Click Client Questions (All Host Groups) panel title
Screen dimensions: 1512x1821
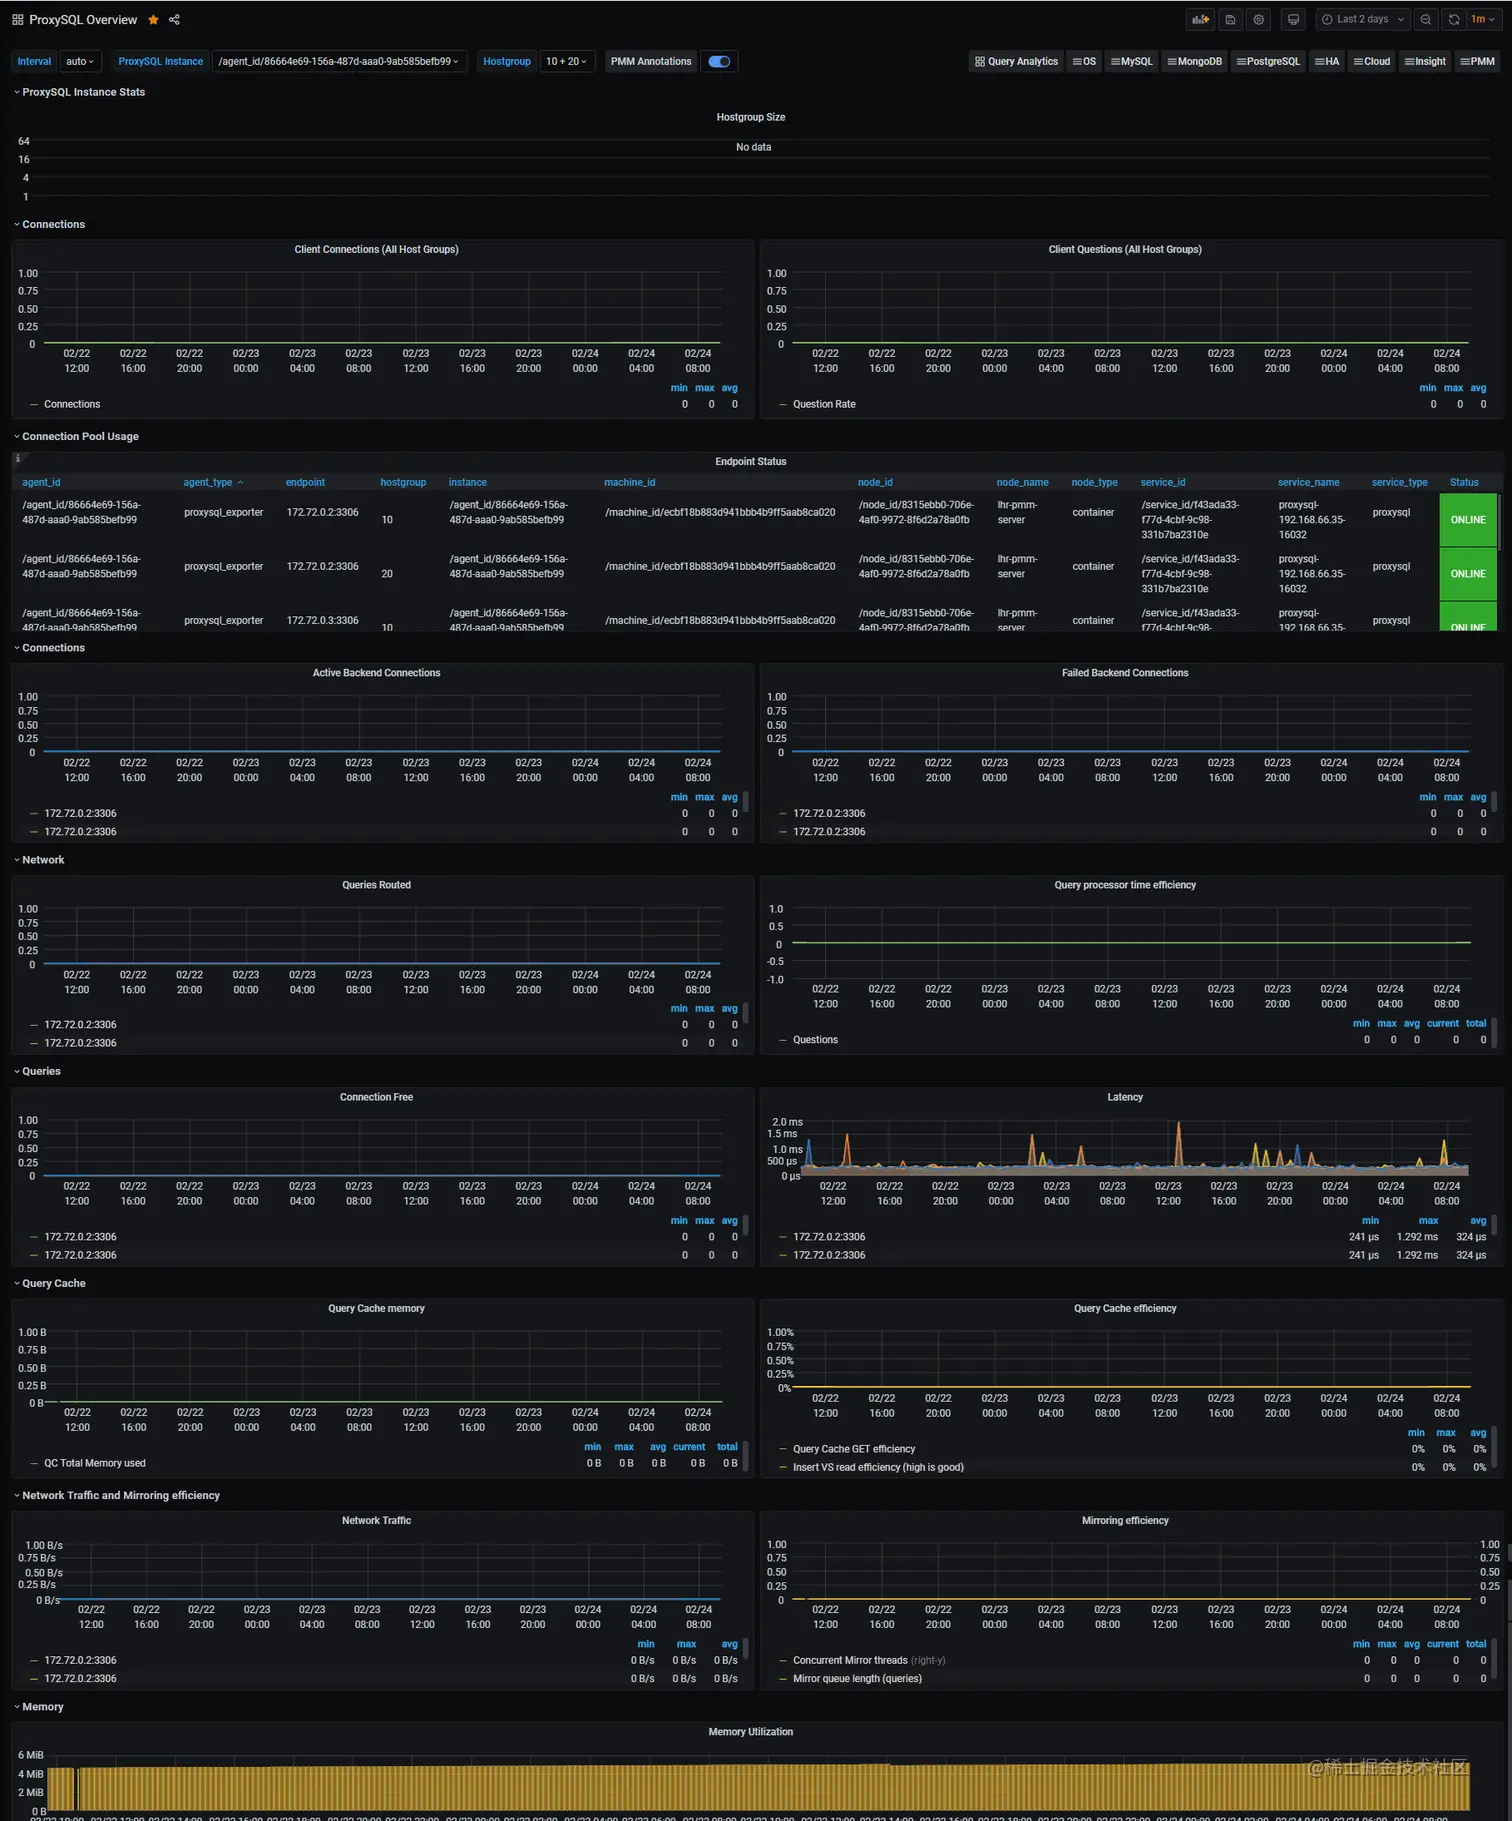1125,249
